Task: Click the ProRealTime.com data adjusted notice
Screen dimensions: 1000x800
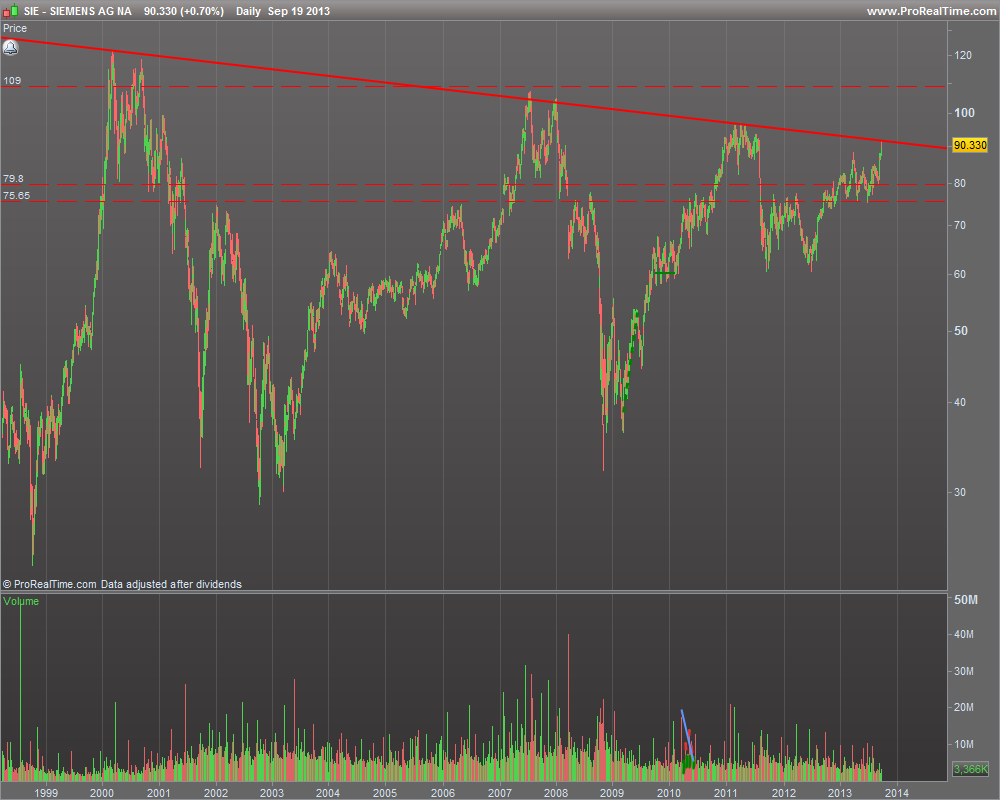Action: [122, 584]
